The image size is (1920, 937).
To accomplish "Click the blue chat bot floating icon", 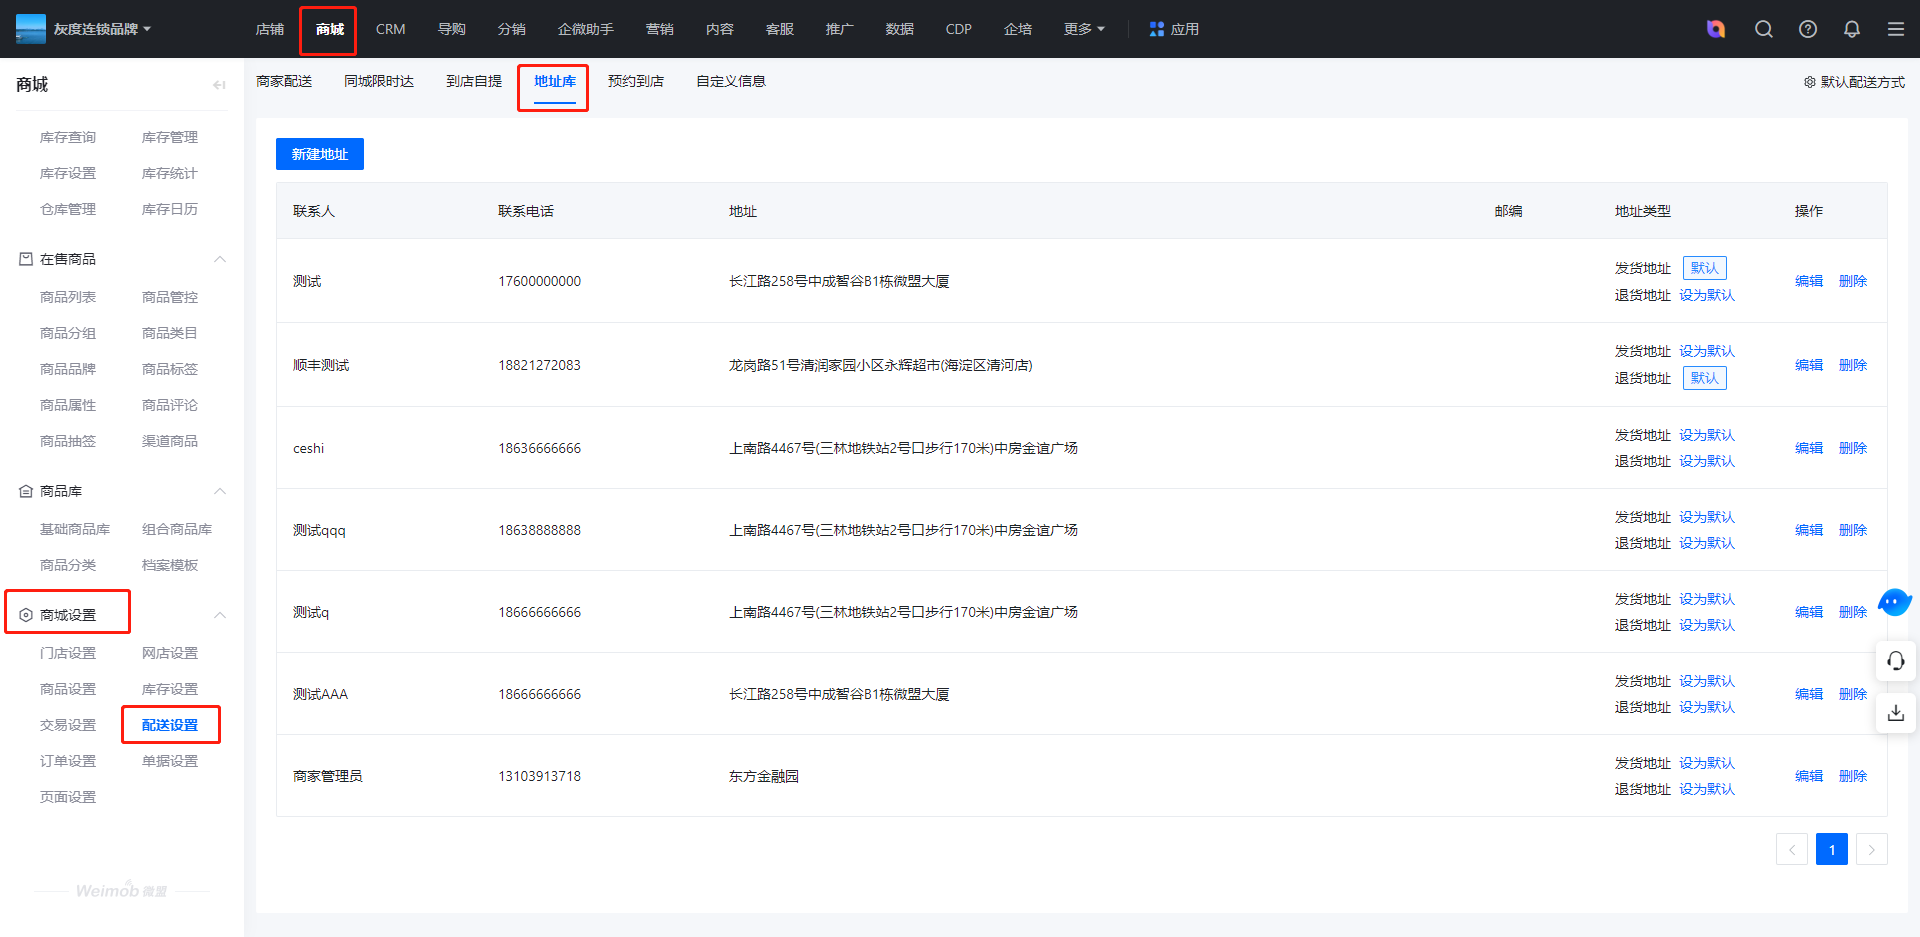I will click(1894, 602).
